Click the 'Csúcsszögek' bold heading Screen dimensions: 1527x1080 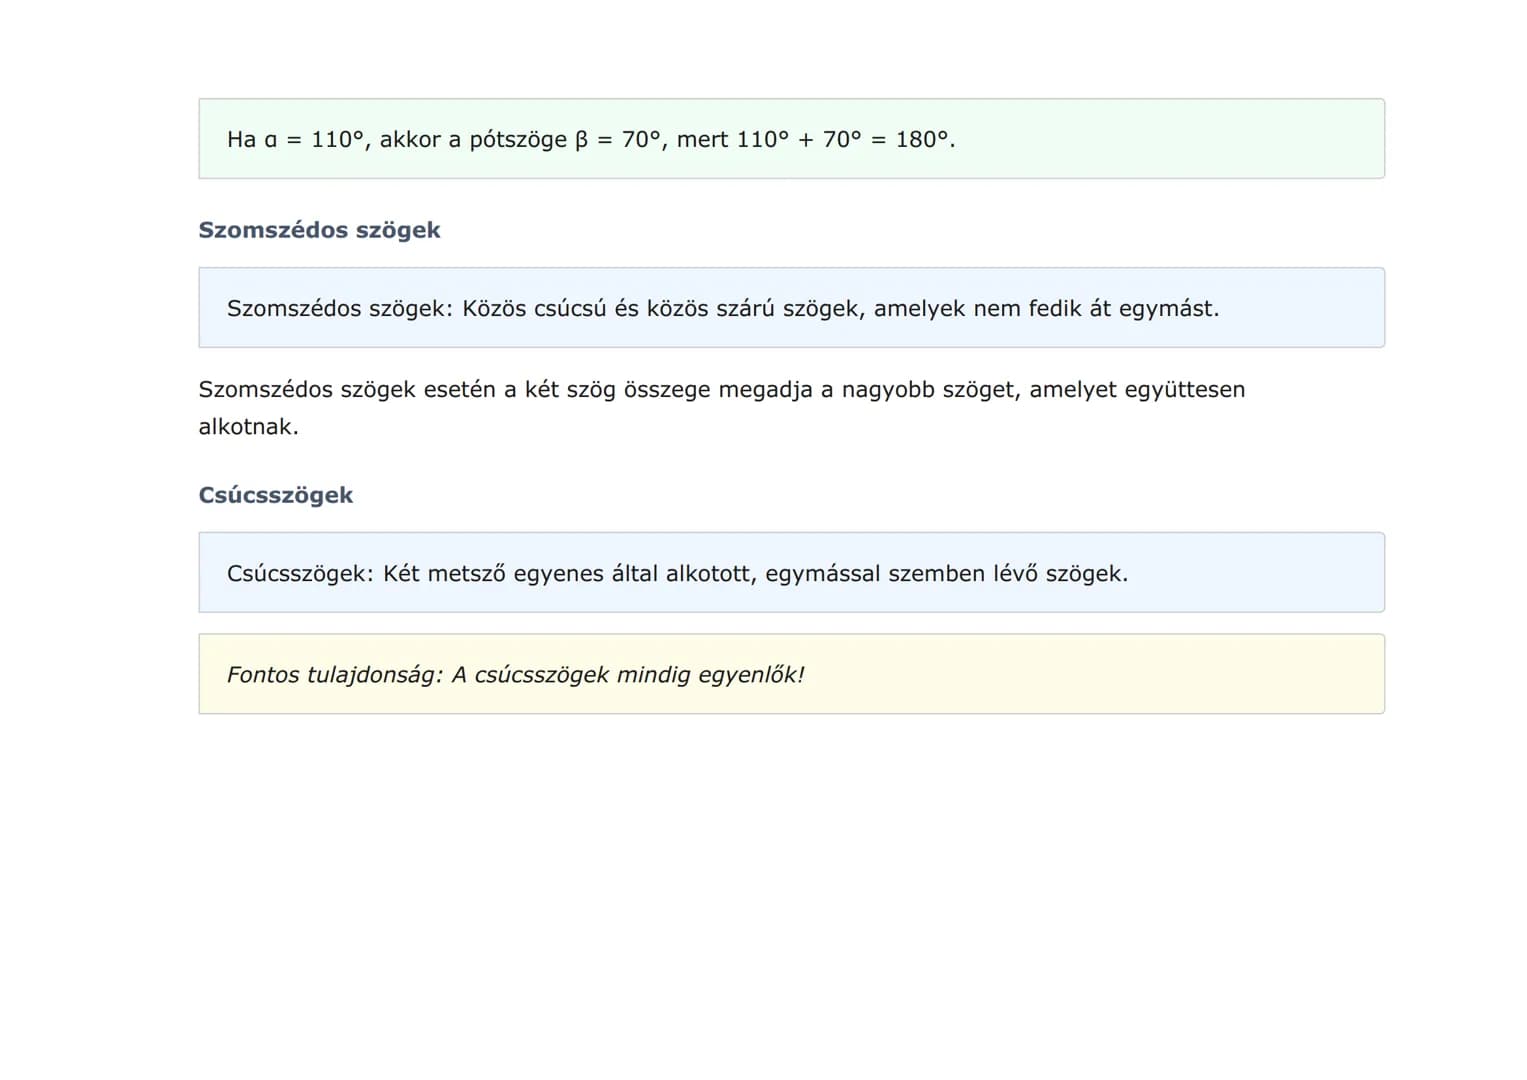click(276, 495)
